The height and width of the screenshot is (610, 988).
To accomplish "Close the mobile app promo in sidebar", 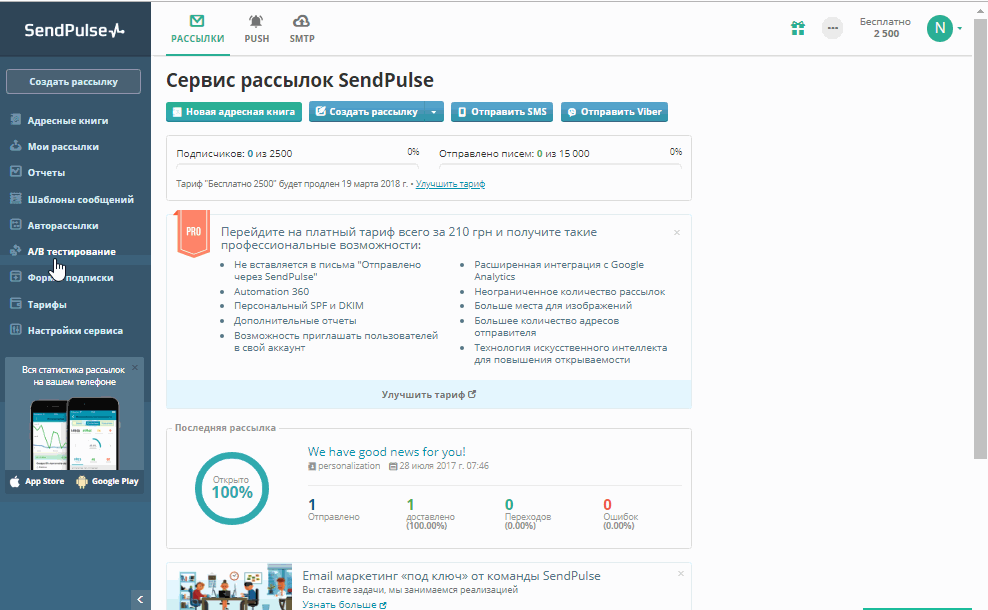I will 135,367.
